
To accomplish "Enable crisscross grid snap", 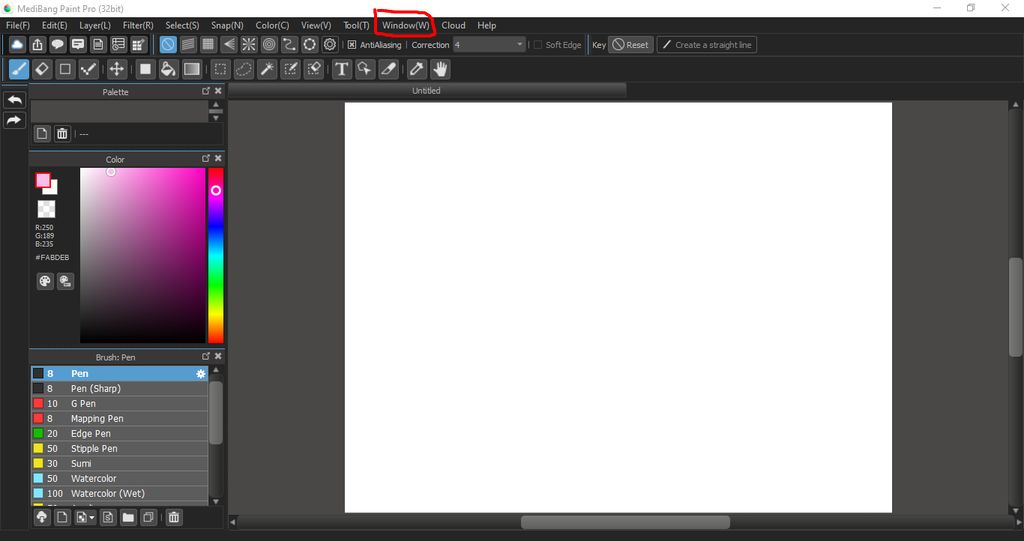I will click(208, 44).
